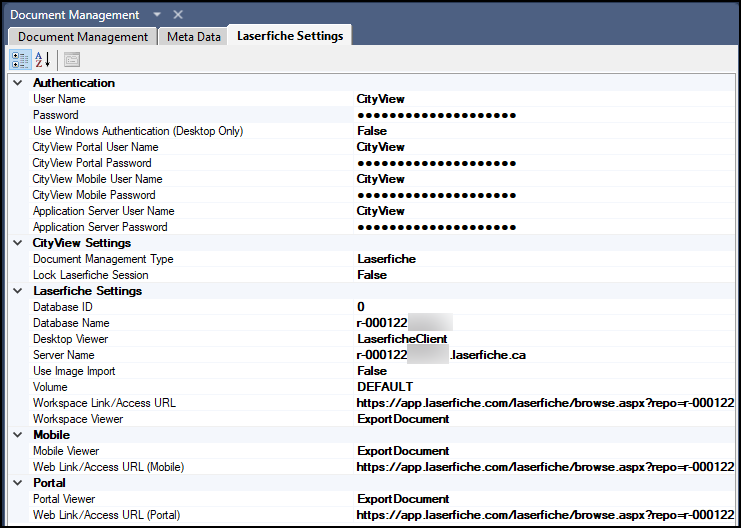Select Application Server Password label
The image size is (741, 528).
click(100, 227)
